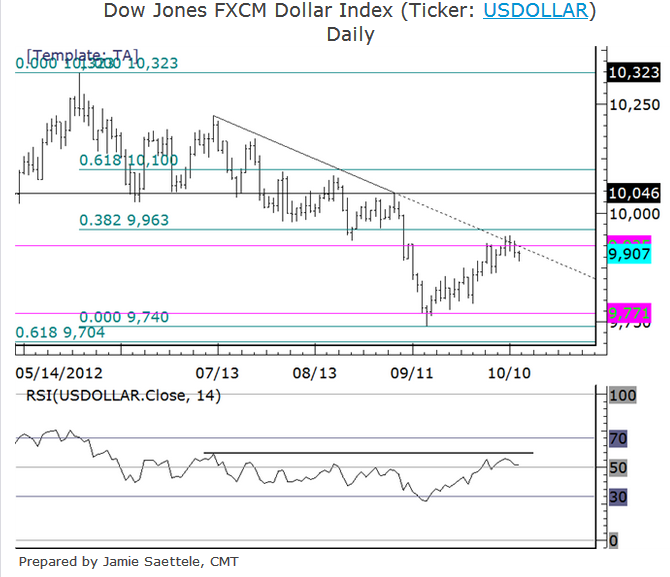Click the 10,000 axis value

(635, 214)
